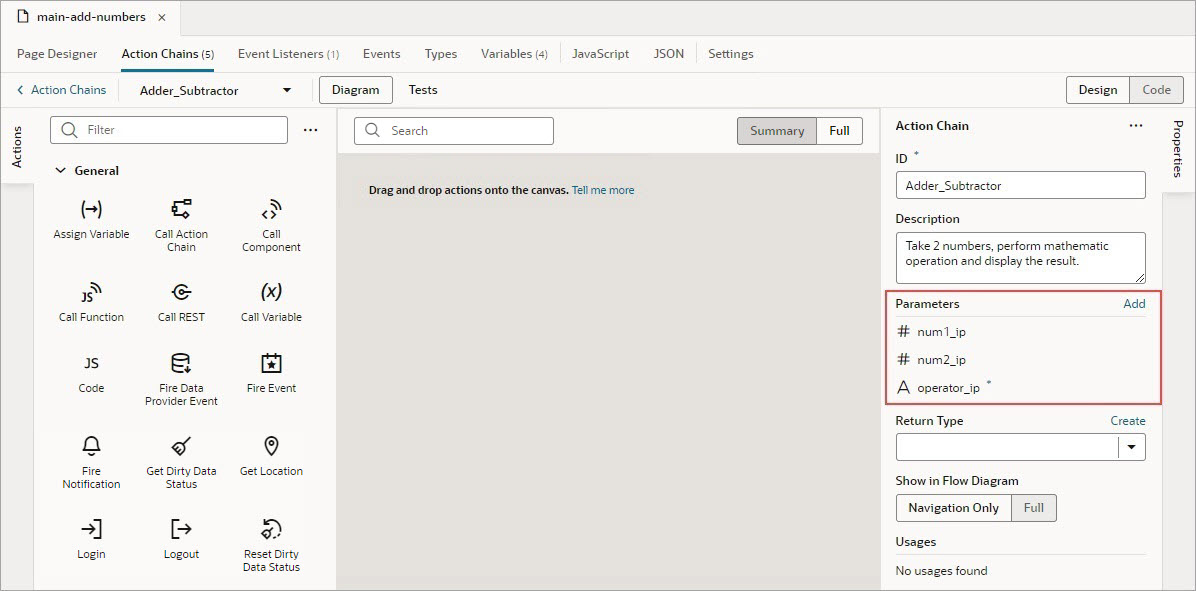Set Show in Flow Diagram to Full
Screen dimensions: 1196x591
1034,507
